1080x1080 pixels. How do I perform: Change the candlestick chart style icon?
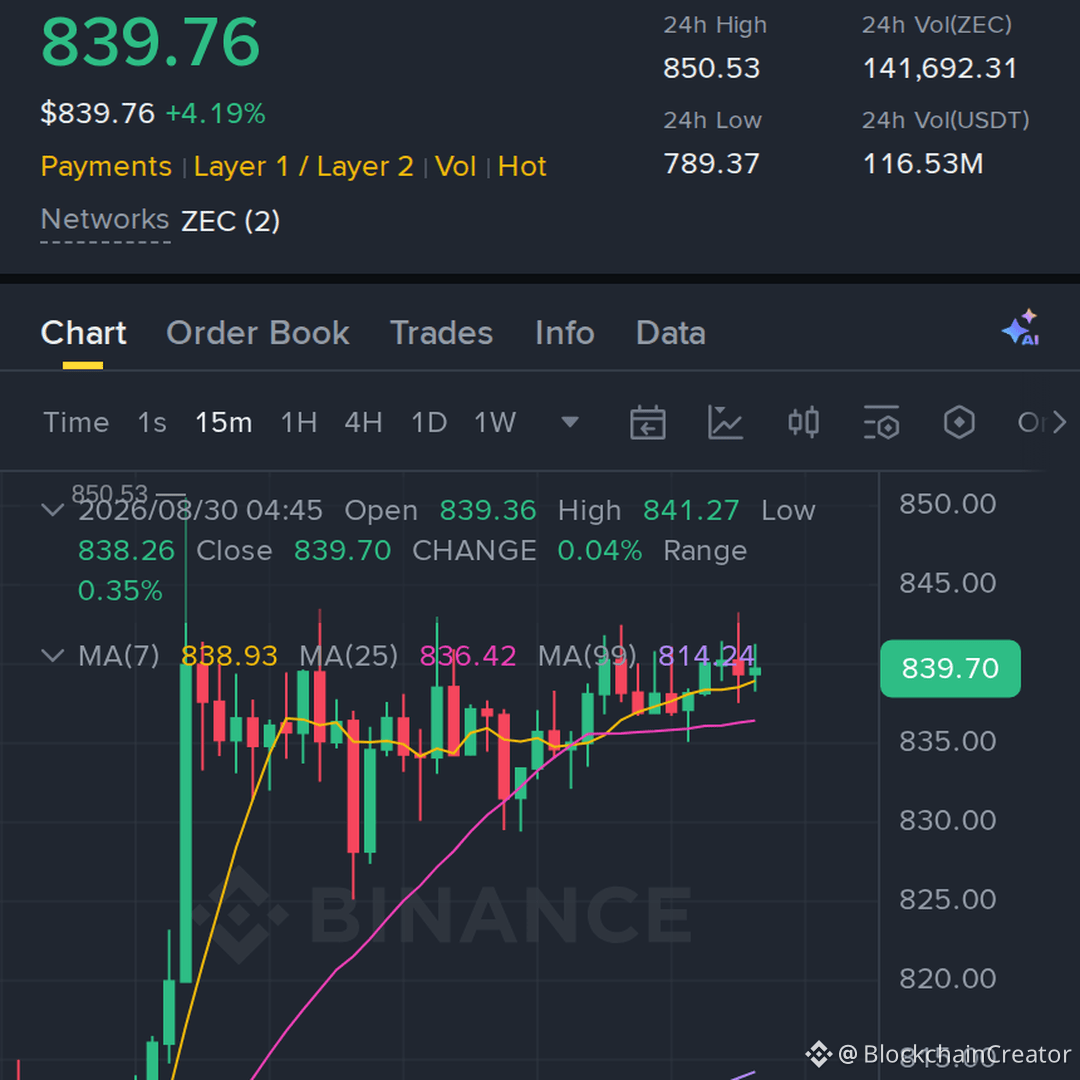[x=803, y=422]
